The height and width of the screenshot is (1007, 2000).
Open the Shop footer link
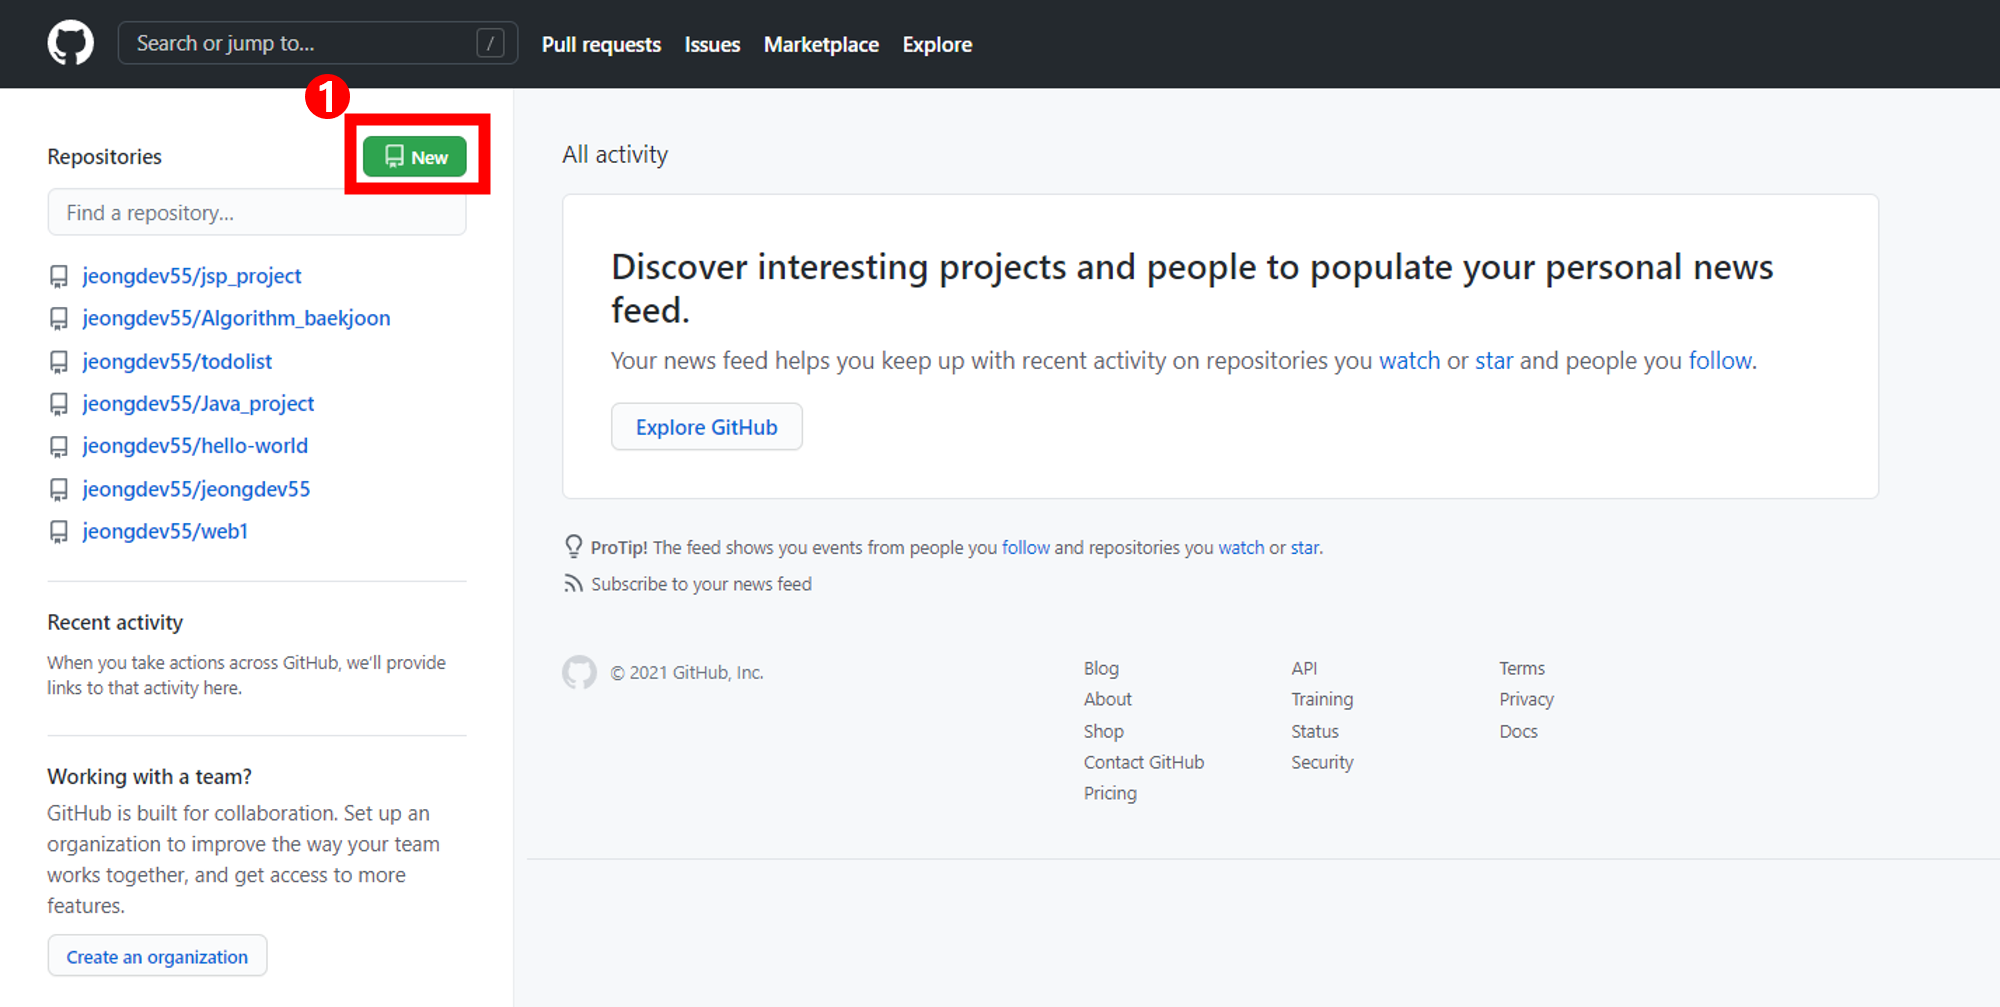tap(1104, 731)
